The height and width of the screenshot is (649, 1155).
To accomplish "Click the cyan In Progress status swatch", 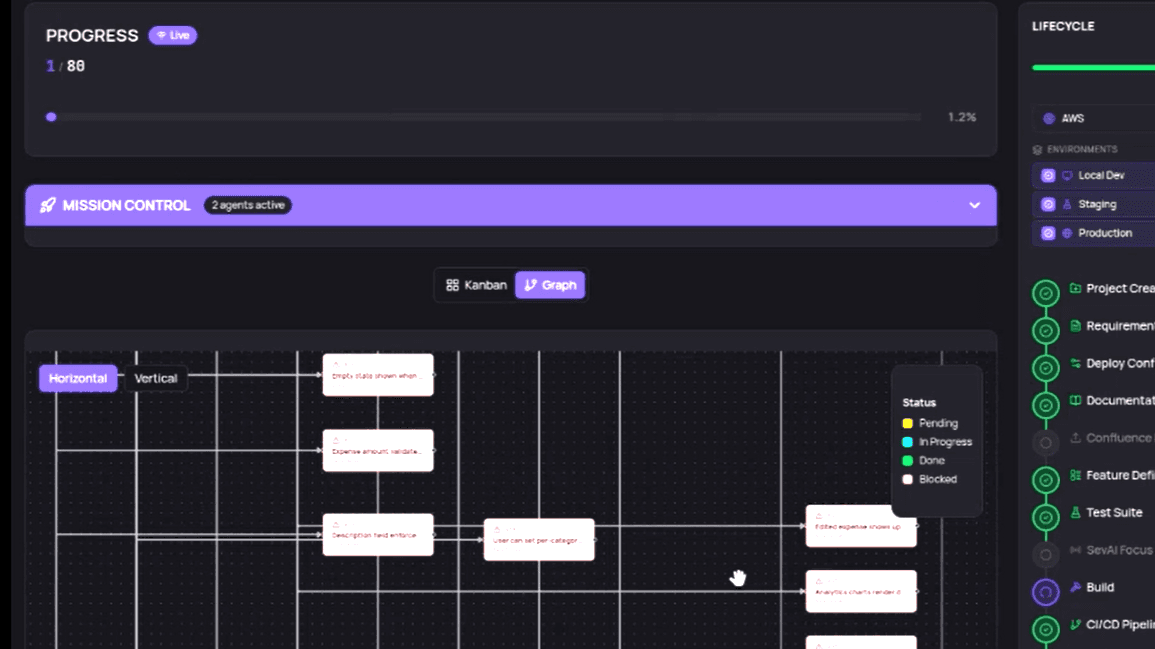I will coord(908,442).
